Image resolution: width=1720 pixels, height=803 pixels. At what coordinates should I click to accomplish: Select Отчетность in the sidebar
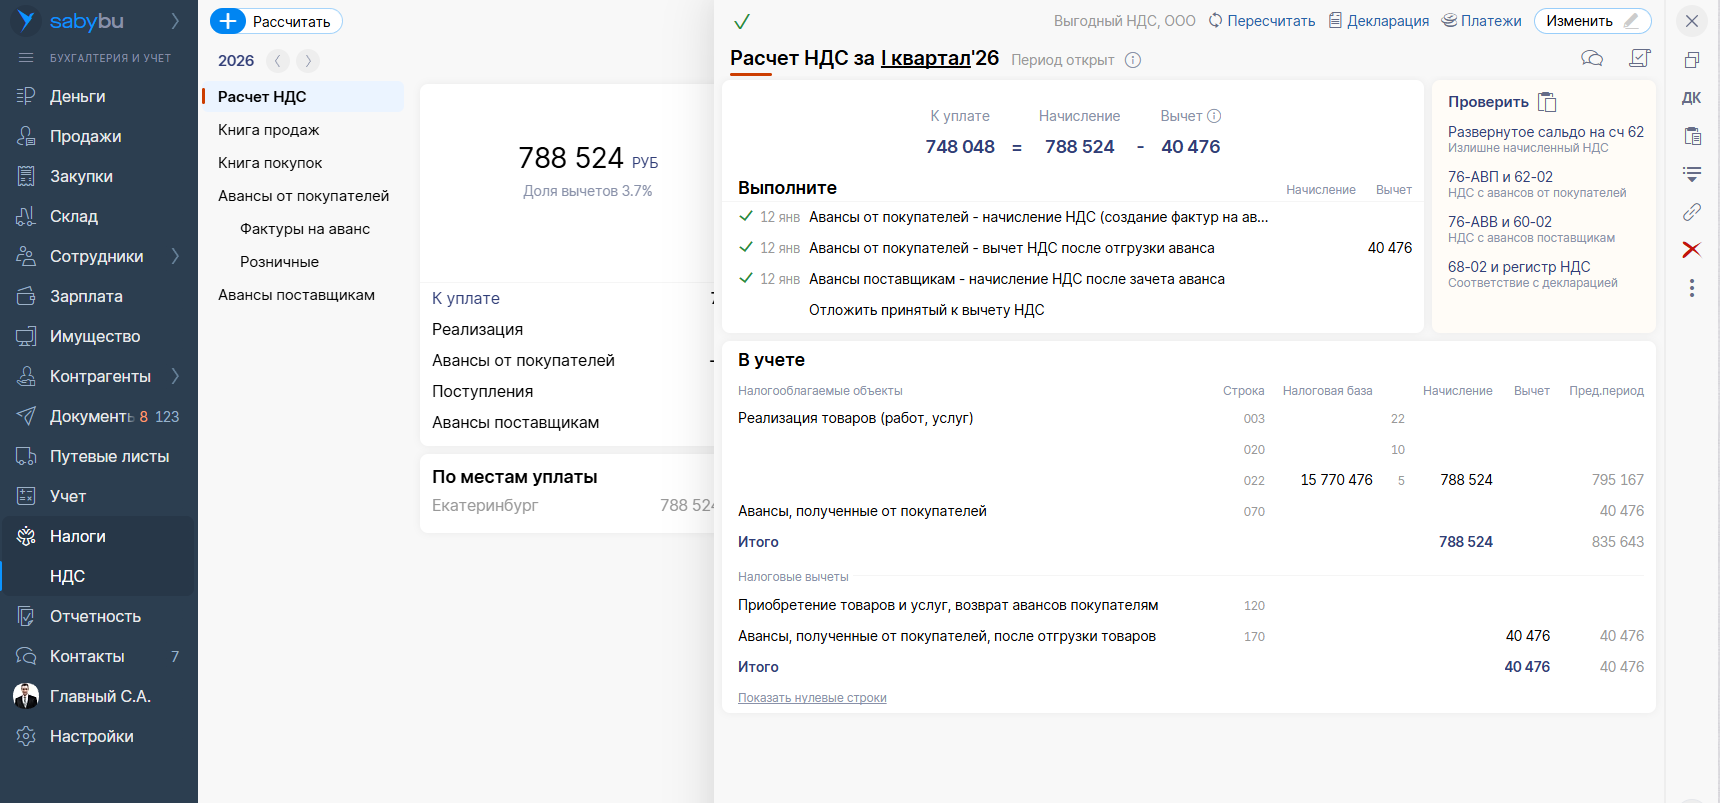(x=95, y=616)
